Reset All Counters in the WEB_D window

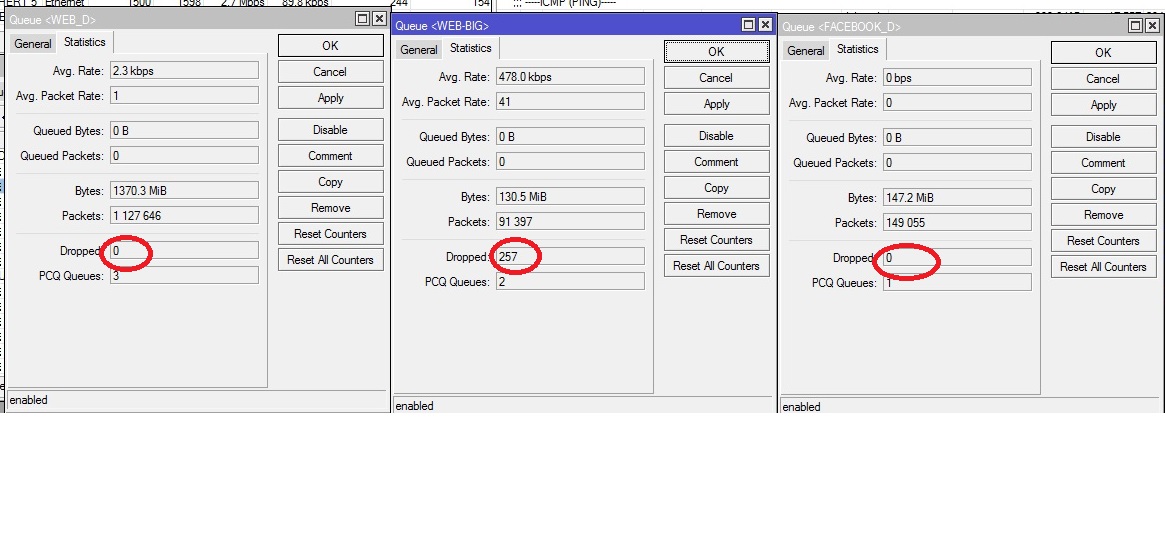pos(331,260)
